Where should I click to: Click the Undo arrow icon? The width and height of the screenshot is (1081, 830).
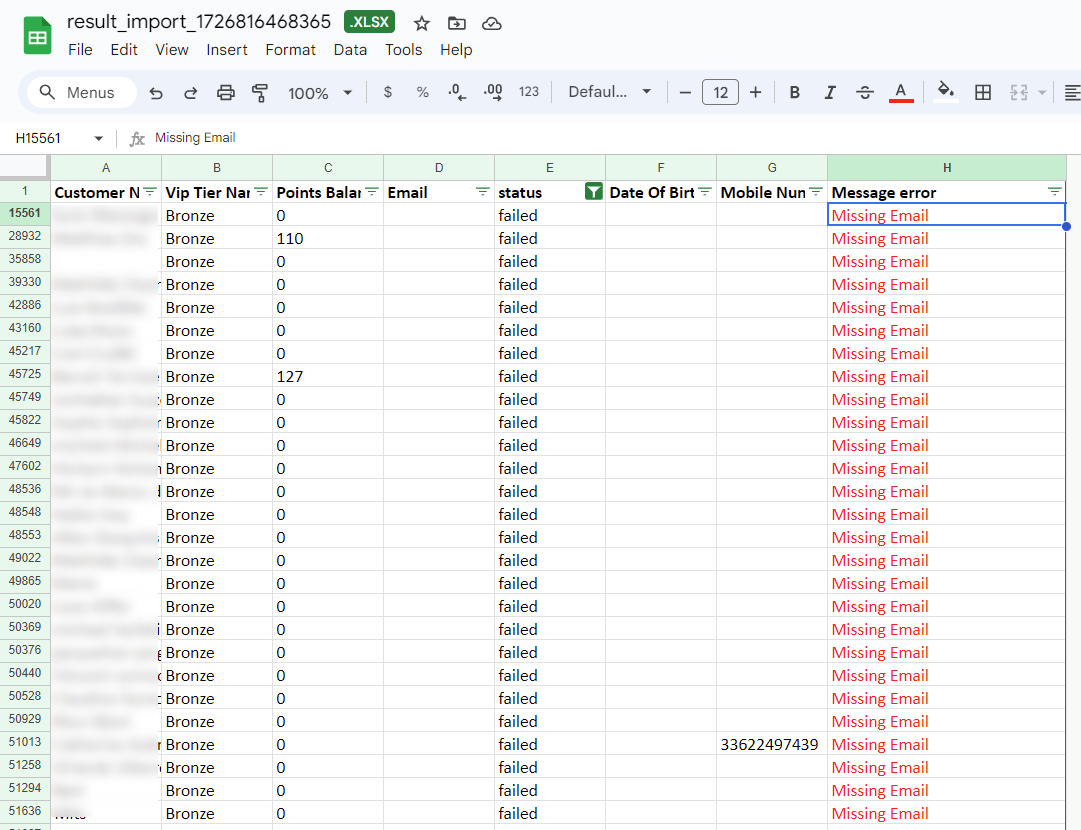click(156, 93)
